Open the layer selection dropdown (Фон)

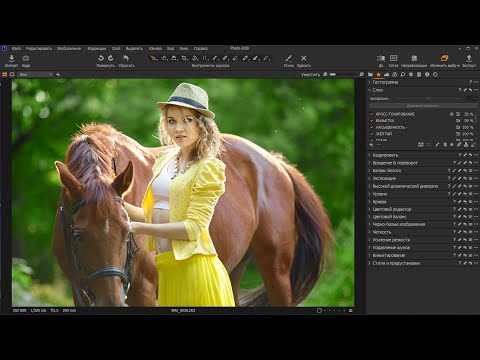click(36, 75)
